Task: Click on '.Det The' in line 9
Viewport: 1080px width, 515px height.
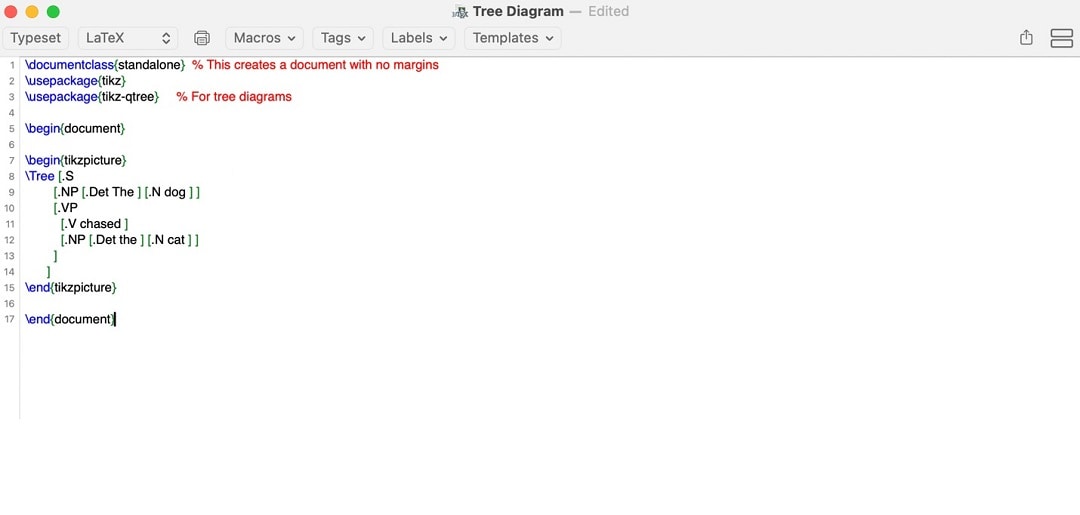Action: click(110, 191)
